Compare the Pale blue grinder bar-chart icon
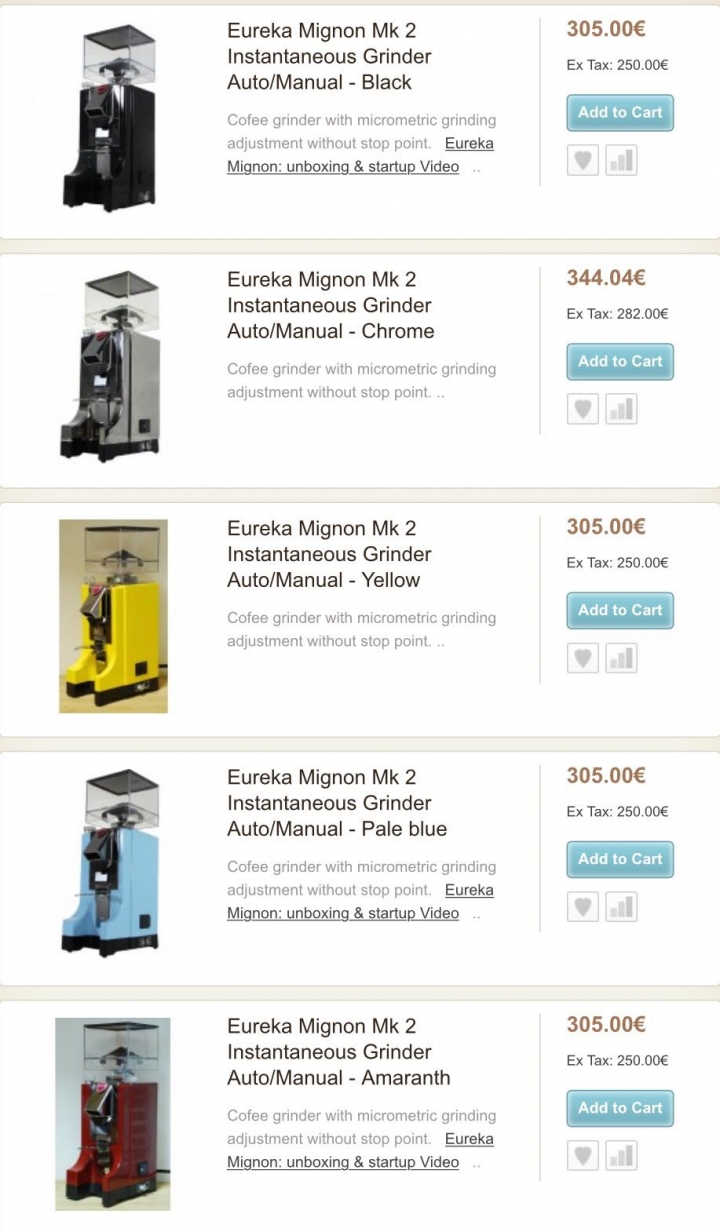This screenshot has height=1232, width=720. click(621, 907)
